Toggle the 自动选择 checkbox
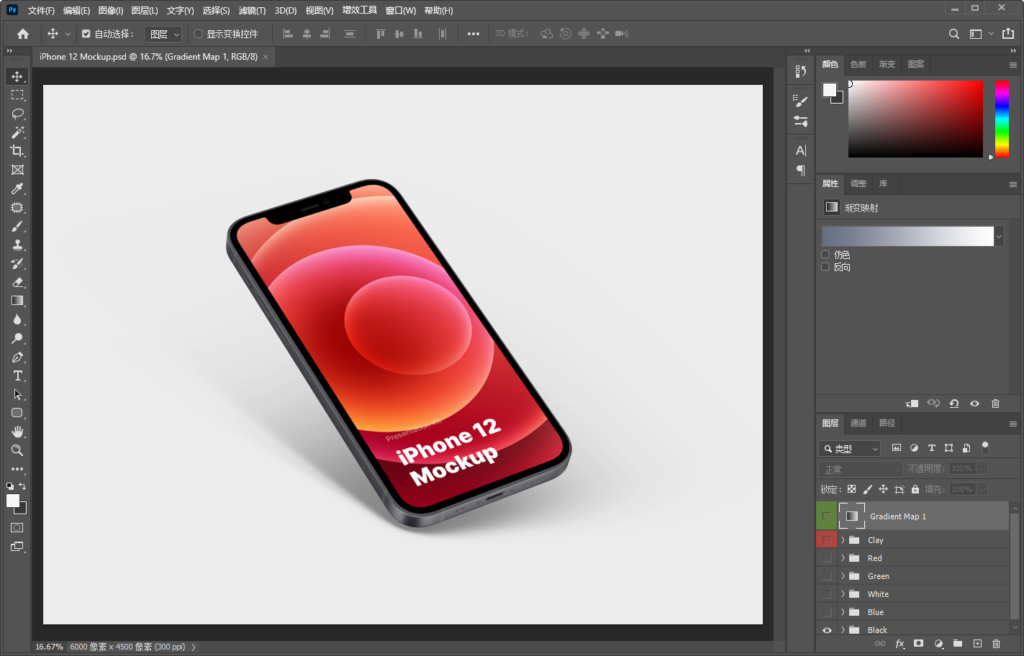This screenshot has height=656, width=1024. [x=86, y=34]
